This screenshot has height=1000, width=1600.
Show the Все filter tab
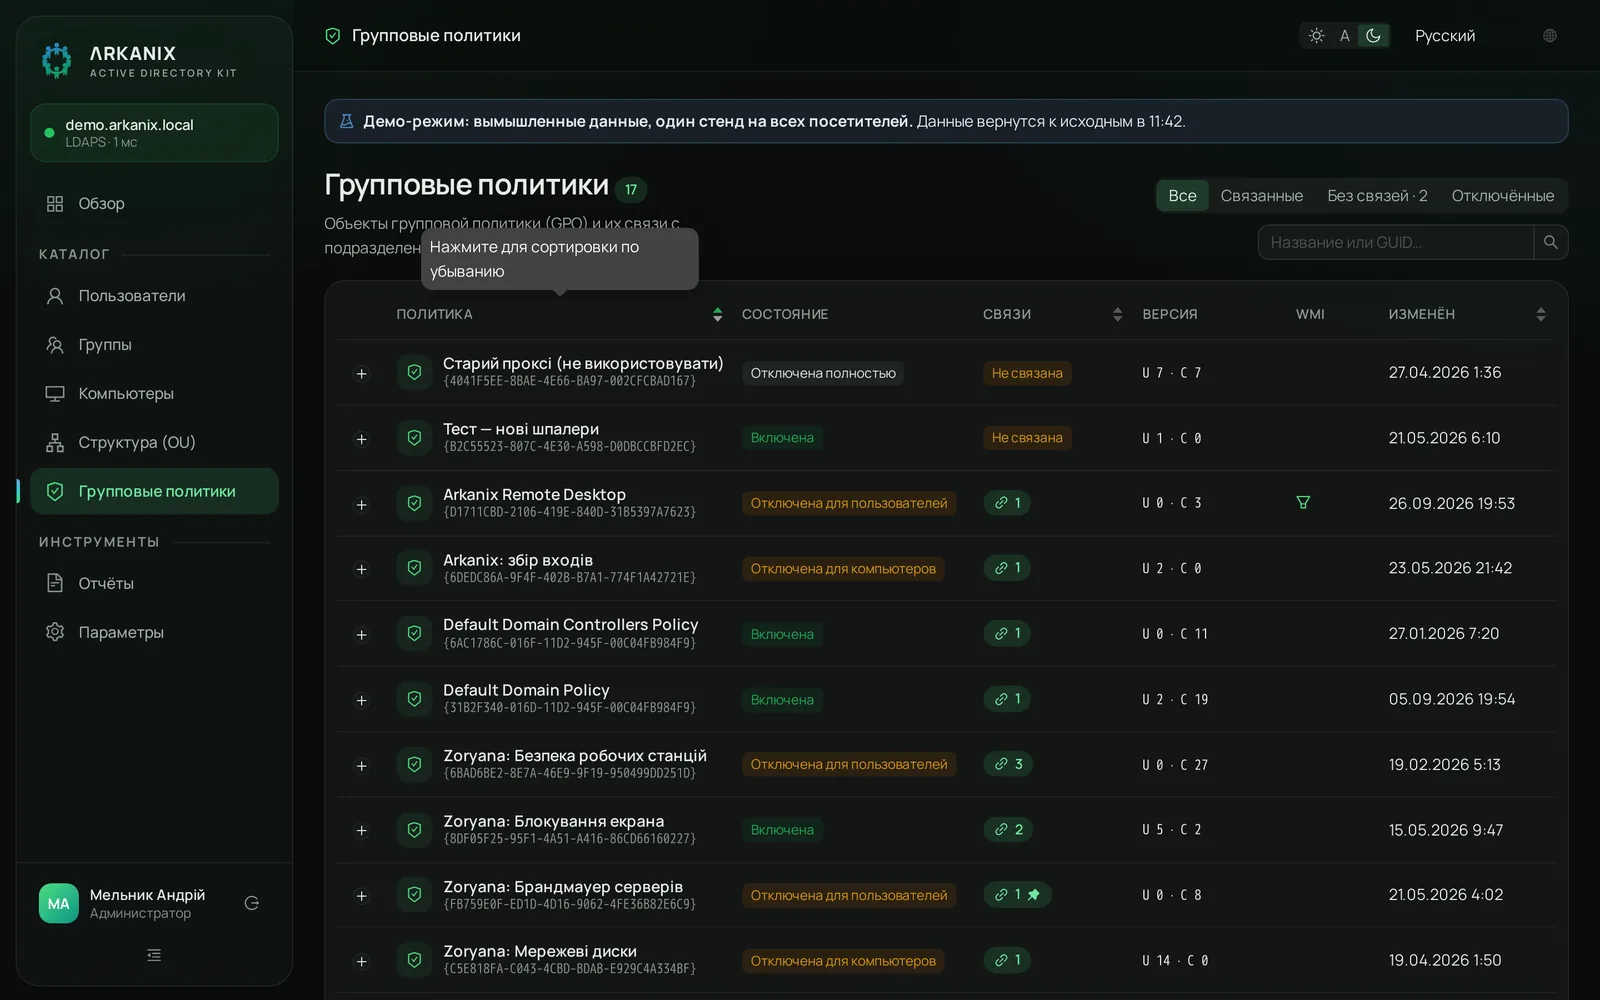coord(1182,196)
